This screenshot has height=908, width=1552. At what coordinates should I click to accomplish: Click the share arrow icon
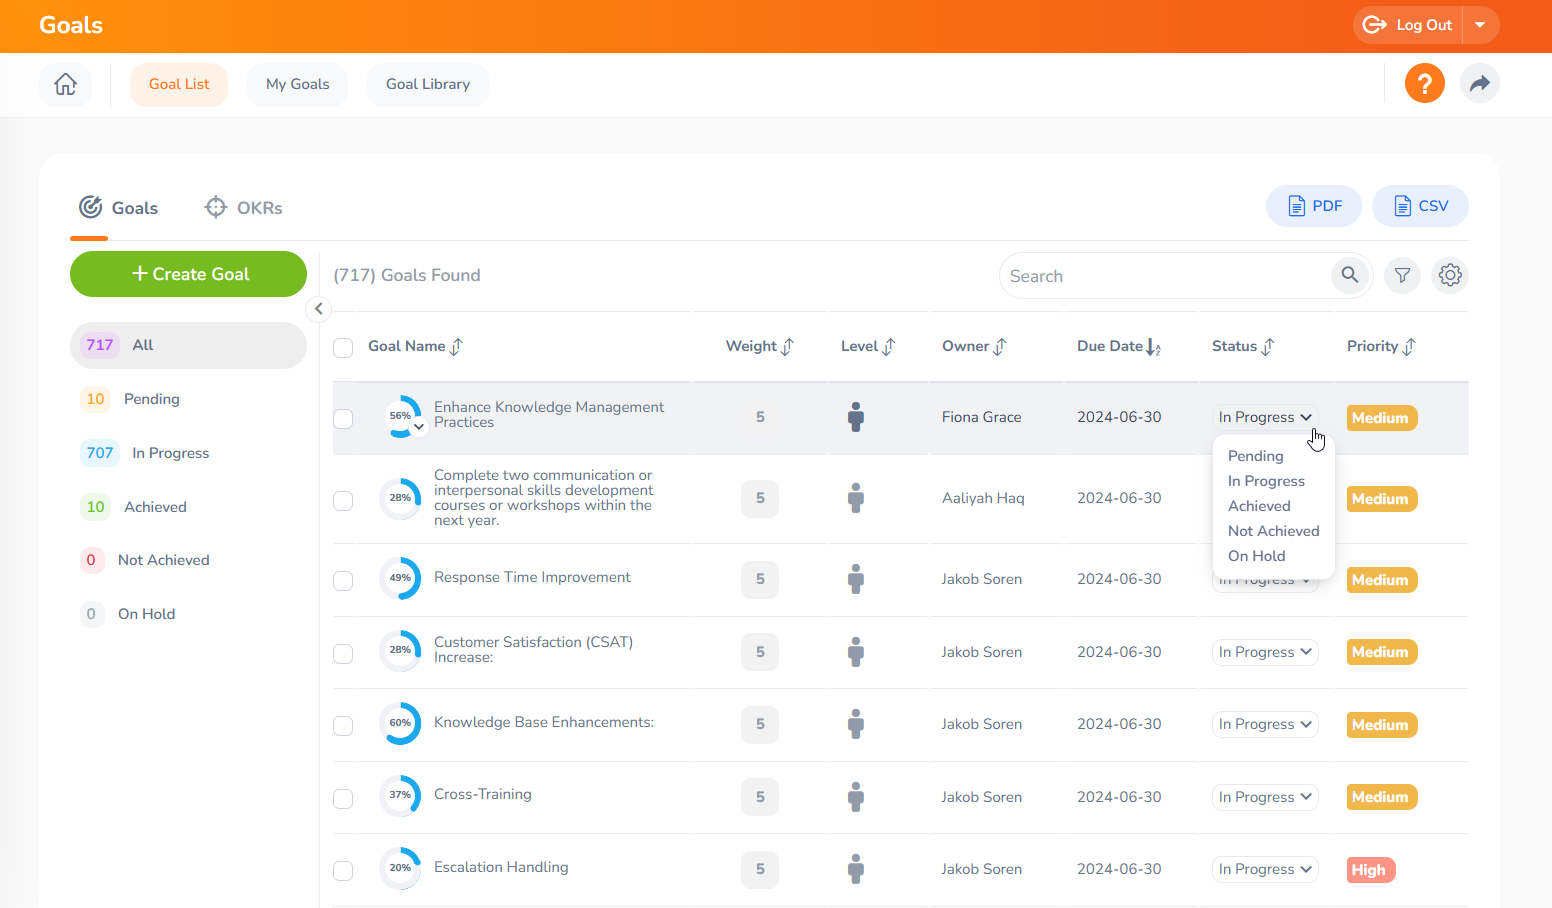click(x=1480, y=83)
